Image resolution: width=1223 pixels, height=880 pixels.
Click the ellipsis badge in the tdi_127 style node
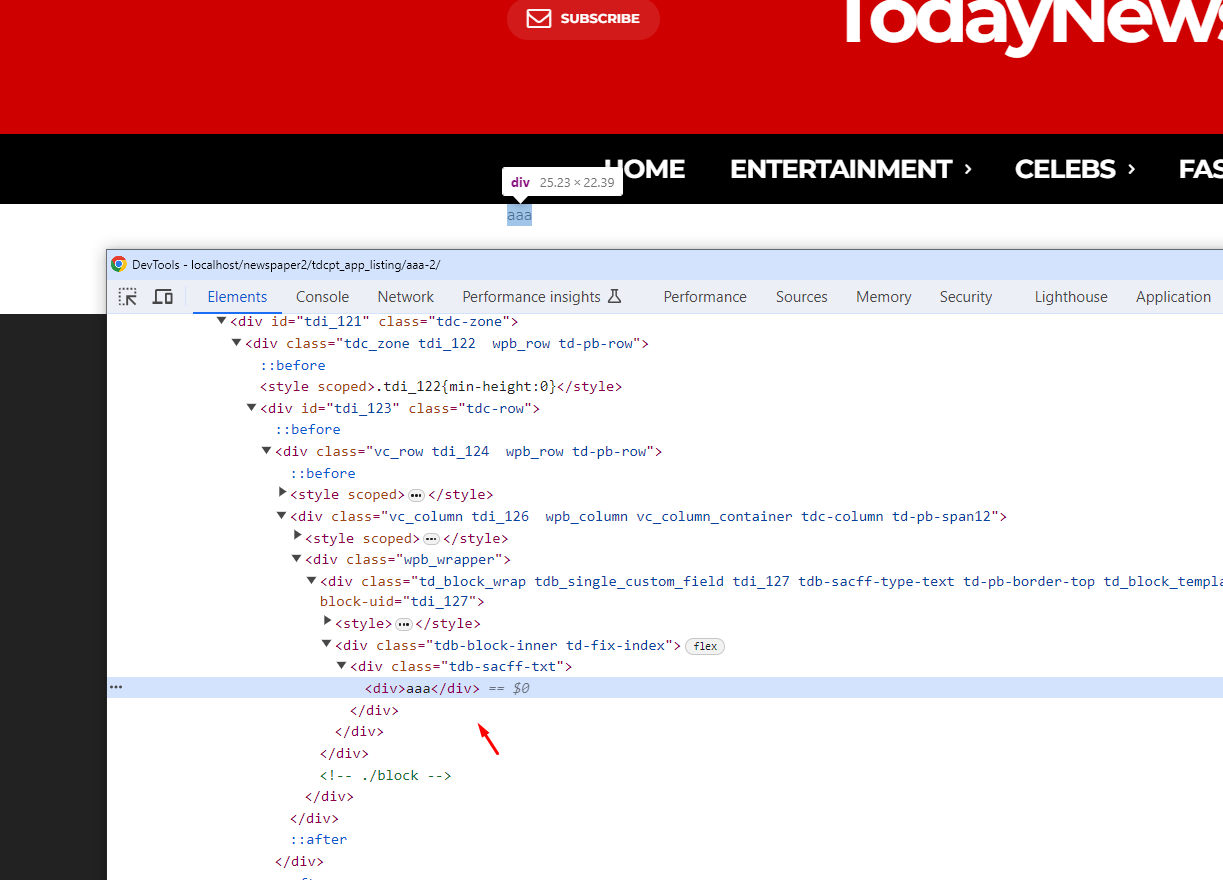tap(403, 624)
